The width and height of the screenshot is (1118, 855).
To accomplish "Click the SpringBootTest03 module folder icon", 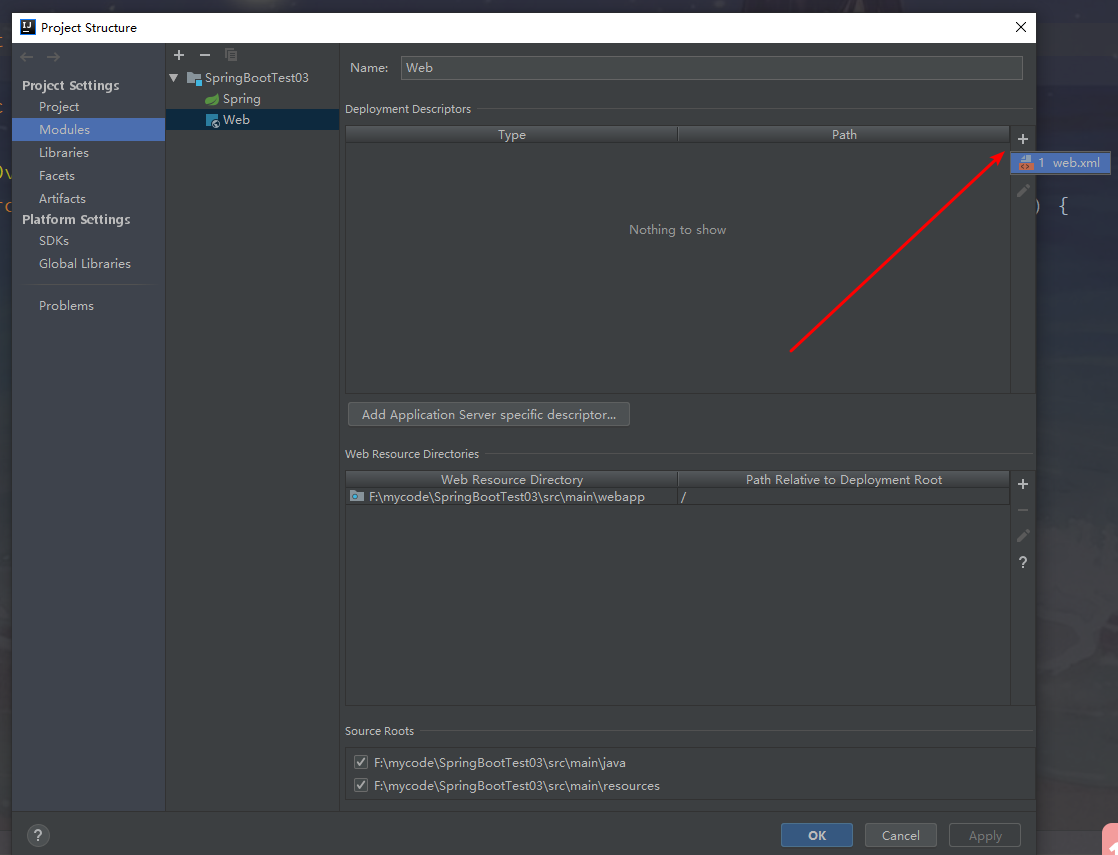I will point(194,78).
